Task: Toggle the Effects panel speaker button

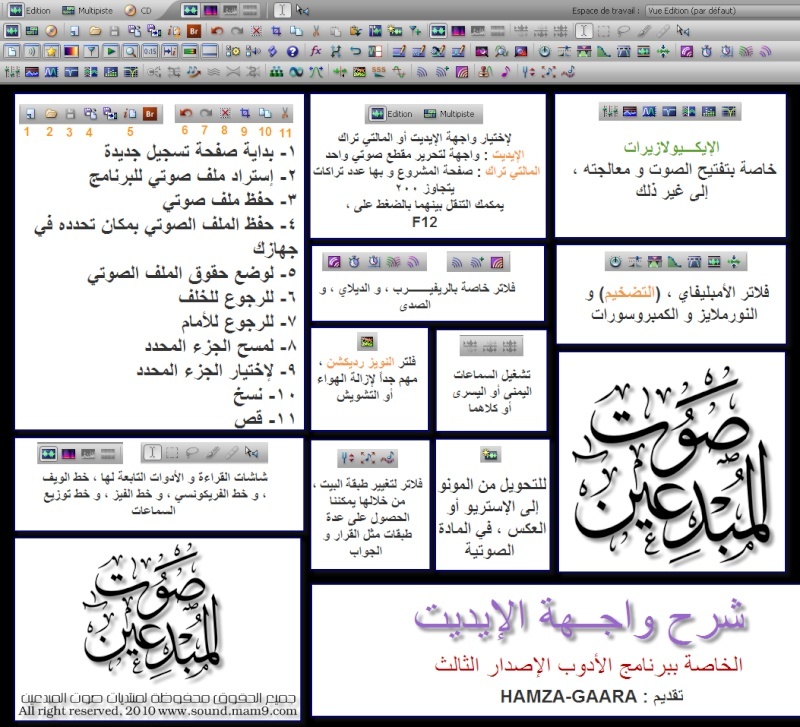Action: tap(32, 52)
